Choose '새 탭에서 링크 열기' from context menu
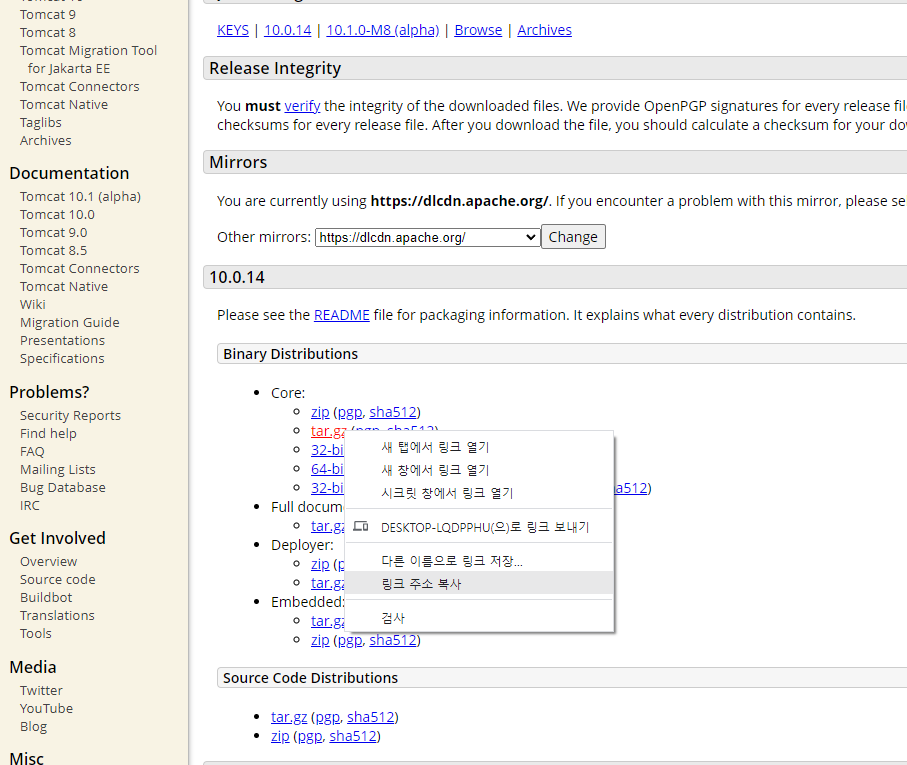The width and height of the screenshot is (907, 765). click(x=479, y=447)
